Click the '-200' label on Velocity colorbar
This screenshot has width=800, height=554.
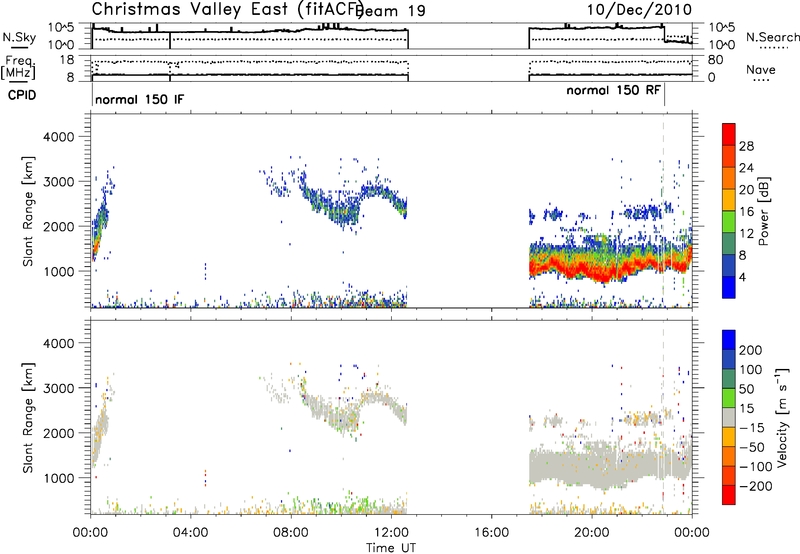(x=755, y=486)
